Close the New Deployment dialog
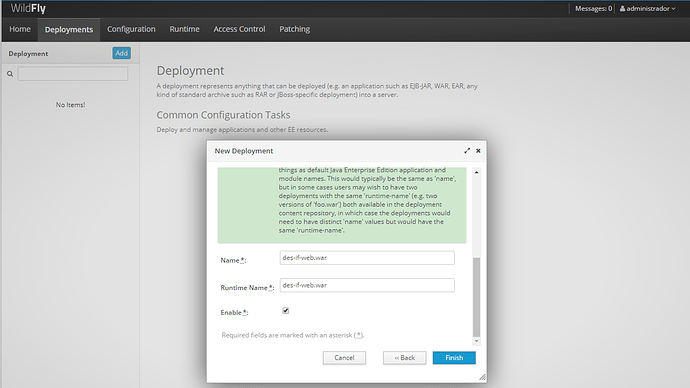 [x=478, y=151]
